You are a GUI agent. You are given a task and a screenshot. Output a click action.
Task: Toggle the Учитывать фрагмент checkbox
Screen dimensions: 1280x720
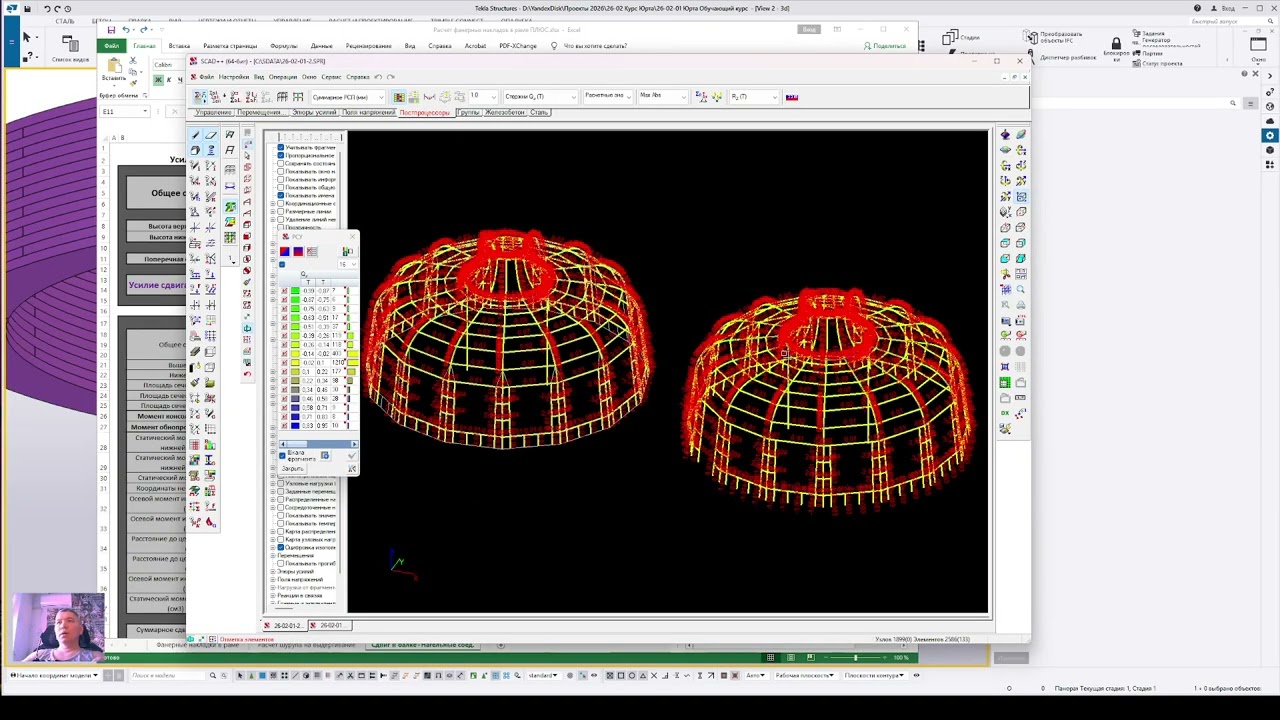[281, 148]
